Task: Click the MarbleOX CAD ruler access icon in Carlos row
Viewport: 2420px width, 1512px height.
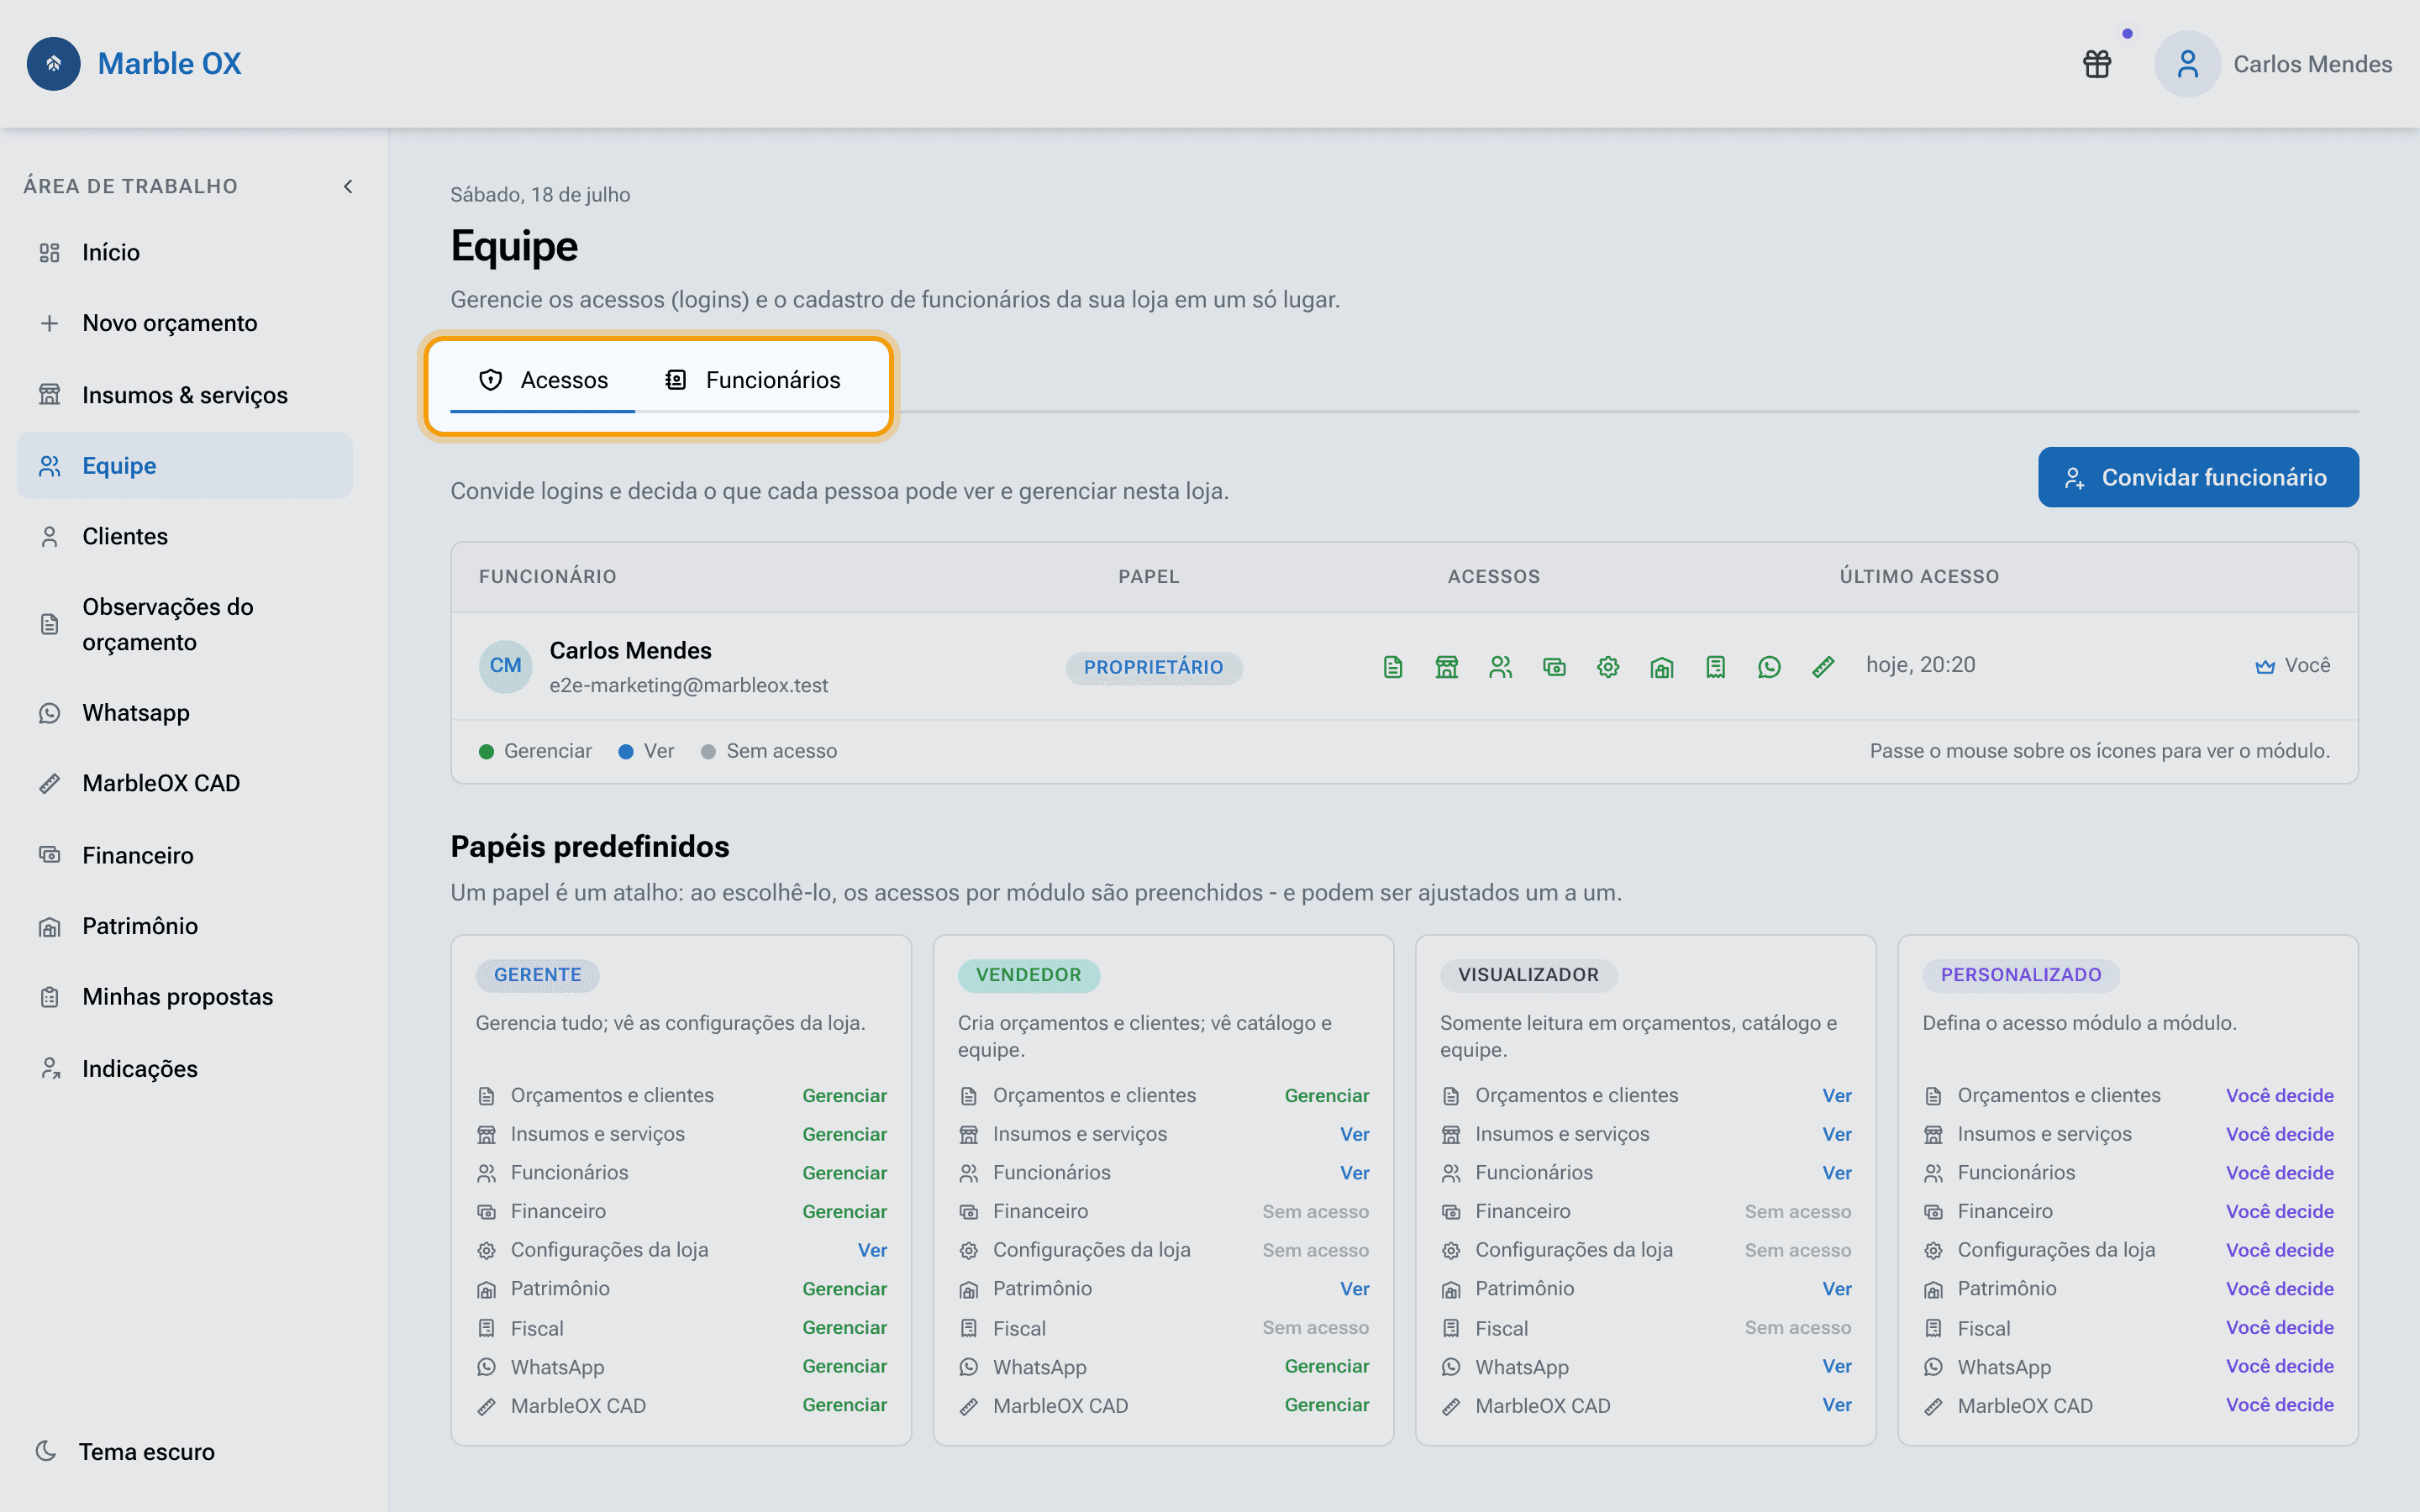Action: click(1823, 667)
